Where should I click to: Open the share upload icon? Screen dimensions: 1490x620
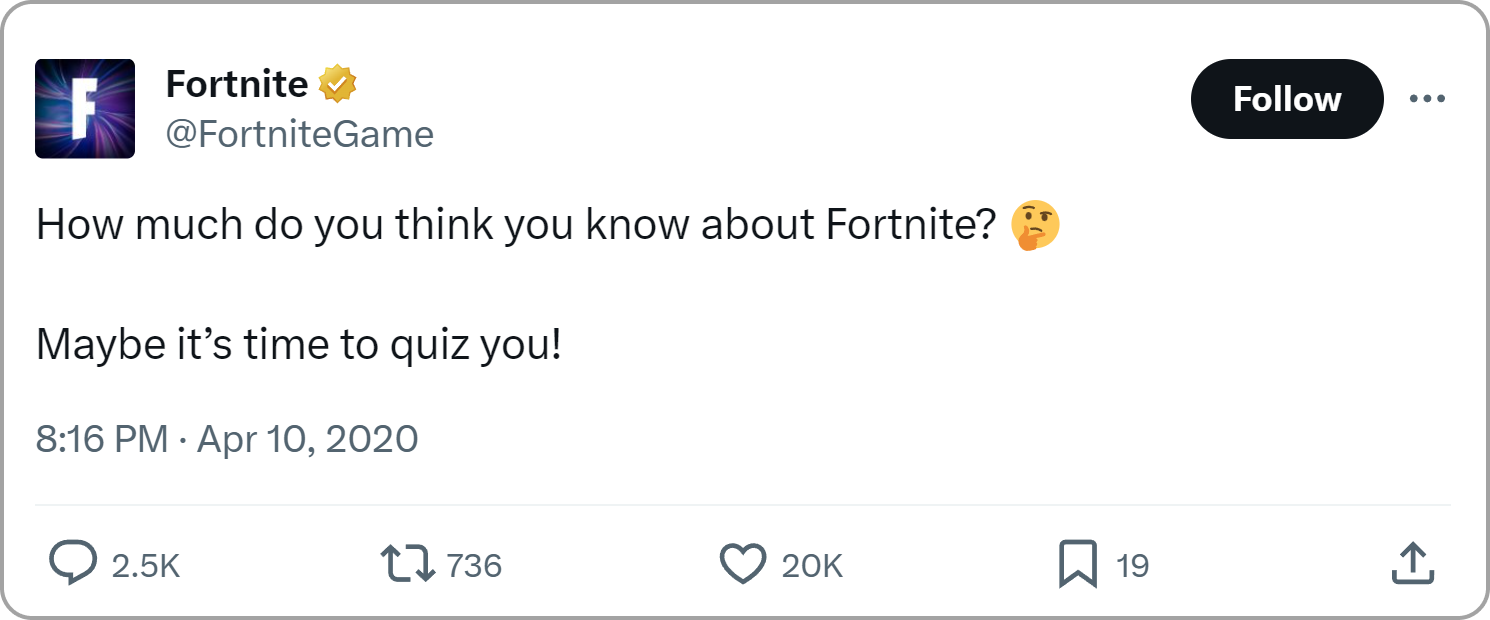coord(1413,564)
